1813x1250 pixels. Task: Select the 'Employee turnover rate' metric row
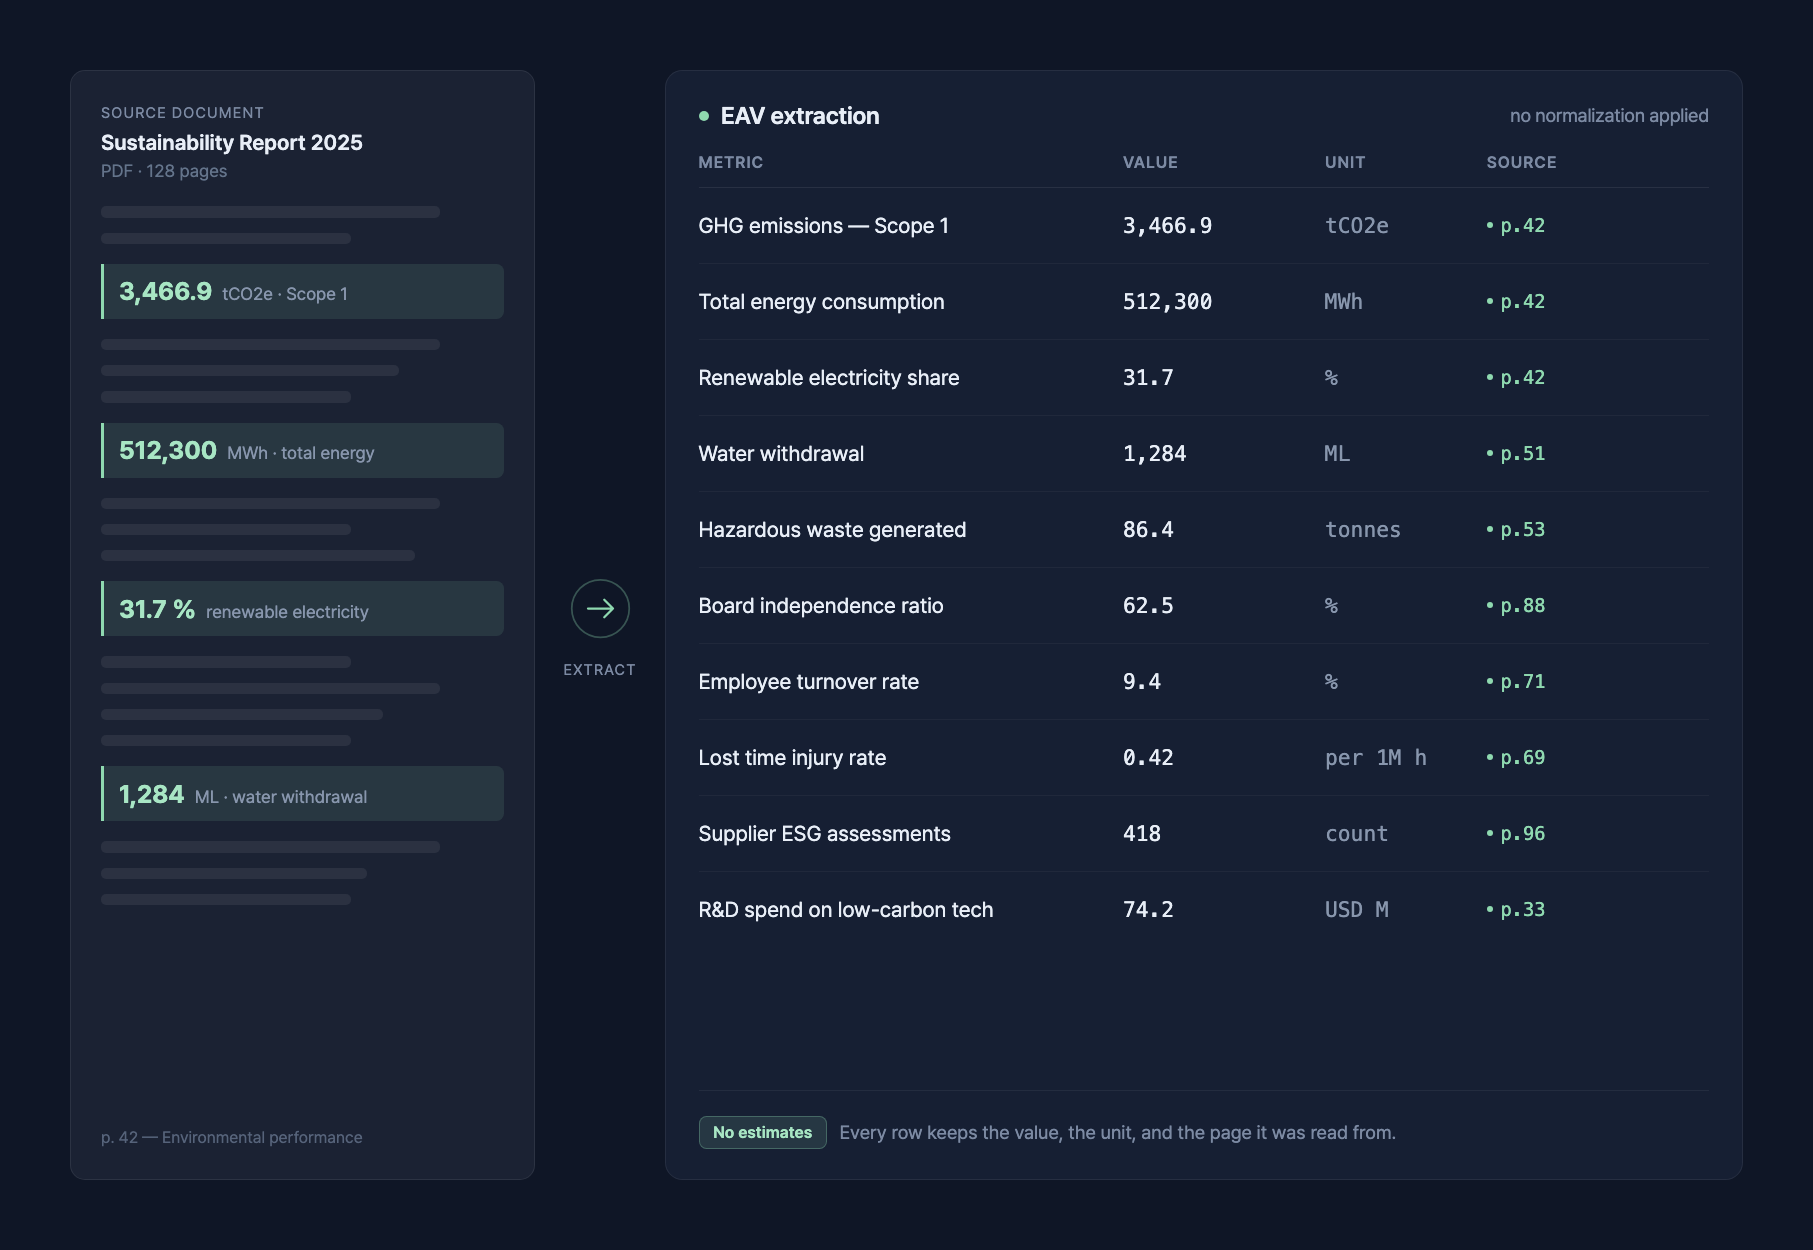1203,682
